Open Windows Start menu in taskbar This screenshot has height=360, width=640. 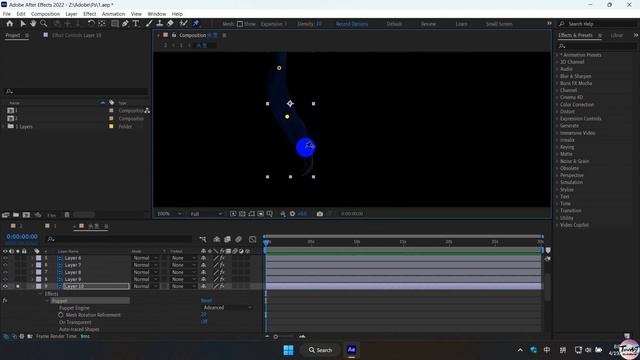289,350
